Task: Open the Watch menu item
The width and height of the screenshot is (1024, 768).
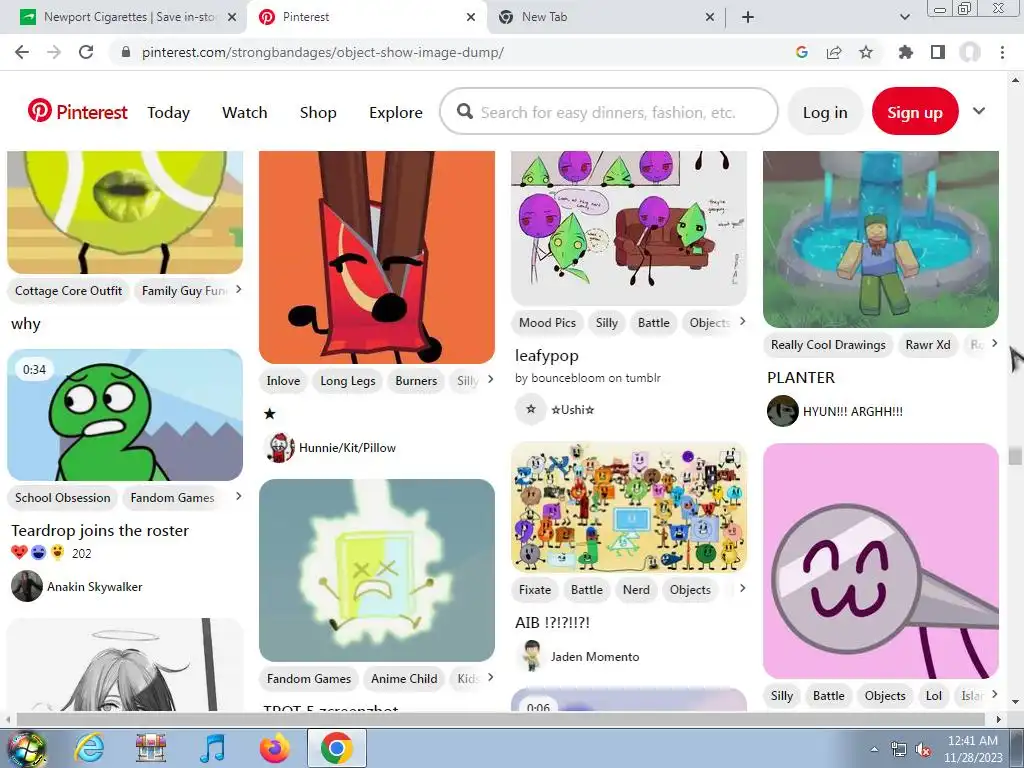Action: [x=245, y=112]
